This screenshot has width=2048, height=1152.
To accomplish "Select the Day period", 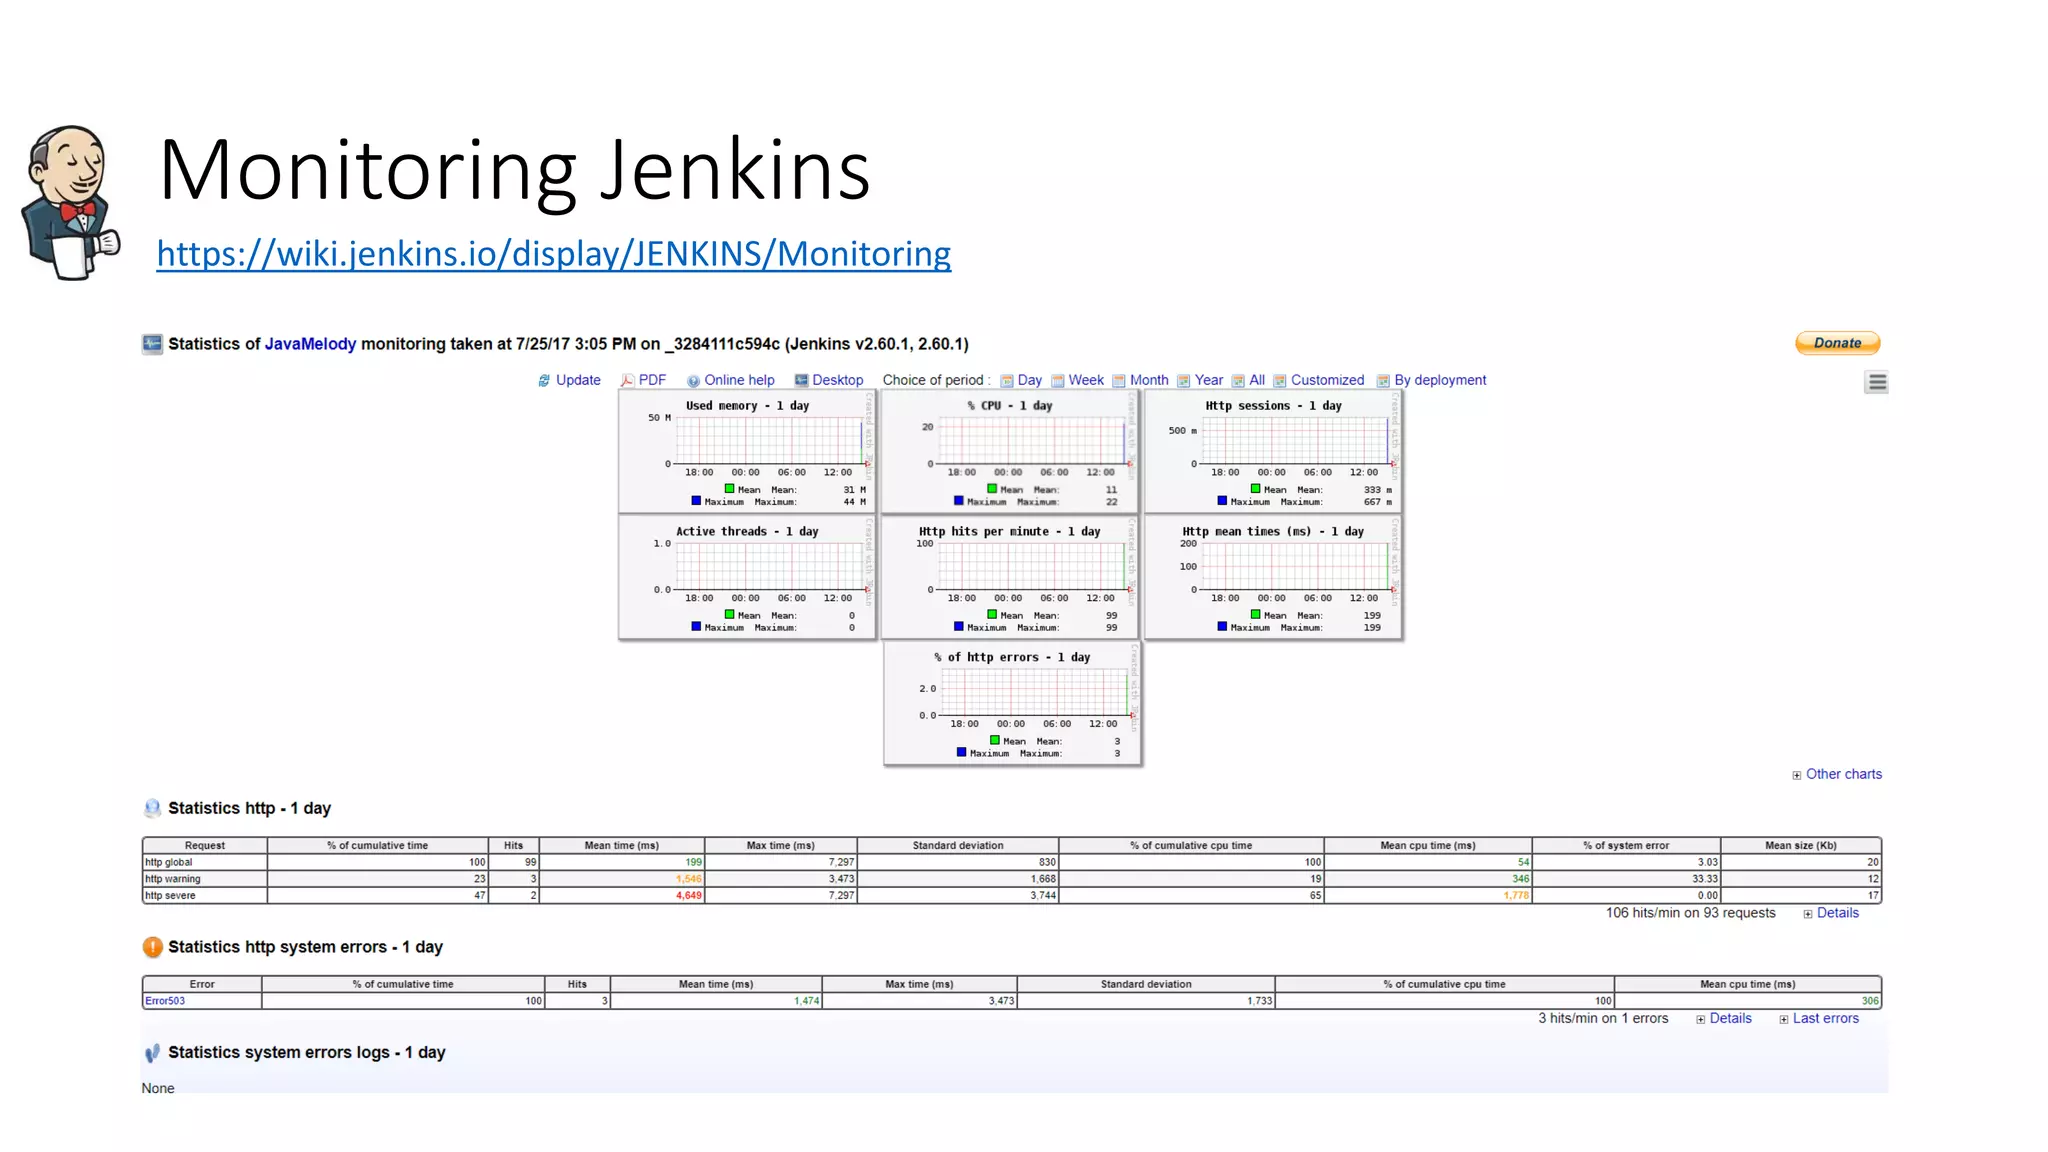I will (1030, 380).
